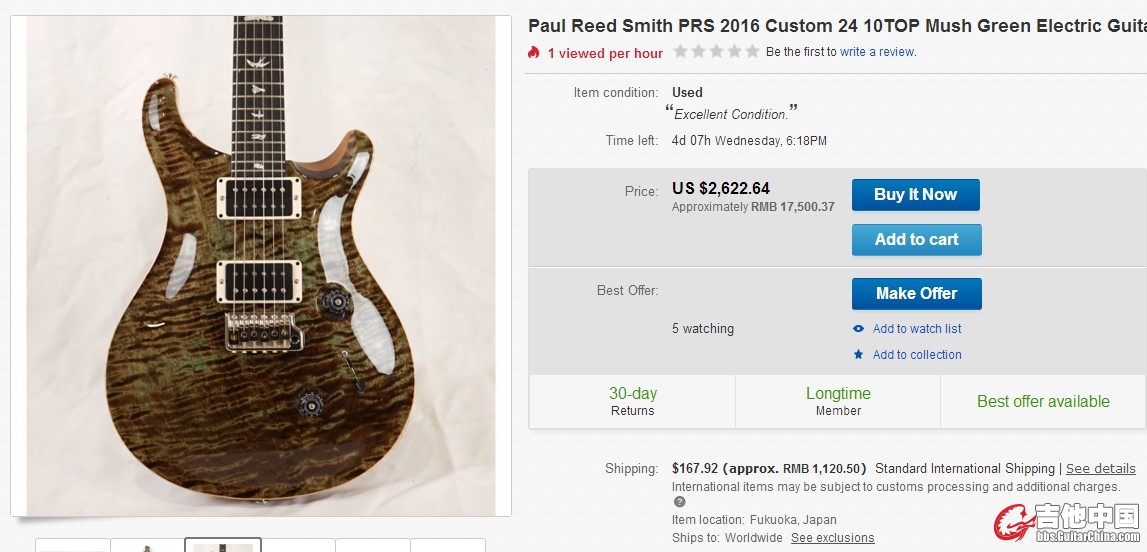Click the GuitarChina logo watermark

(1068, 523)
